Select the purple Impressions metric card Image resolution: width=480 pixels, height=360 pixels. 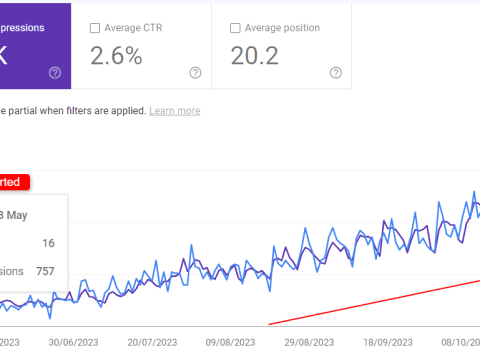pyautogui.click(x=35, y=46)
